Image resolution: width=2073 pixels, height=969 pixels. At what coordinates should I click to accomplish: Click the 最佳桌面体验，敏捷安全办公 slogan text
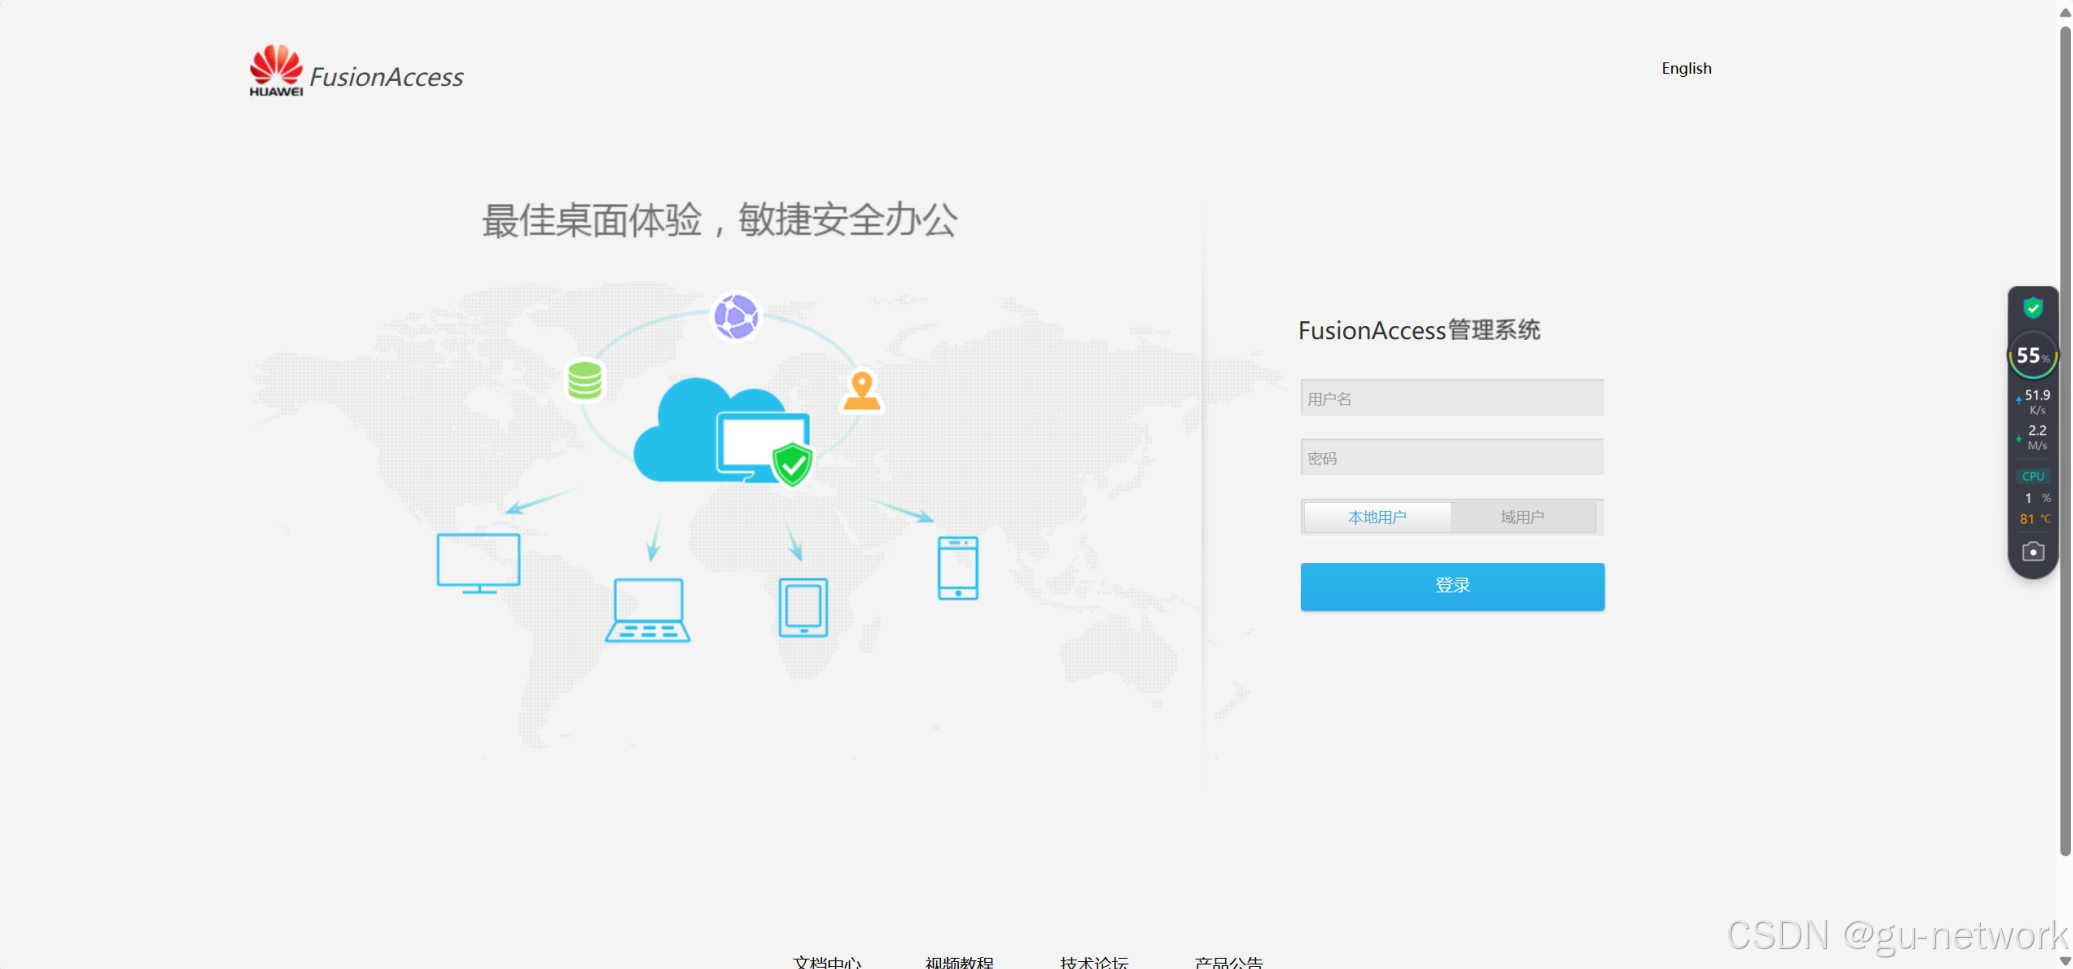719,220
